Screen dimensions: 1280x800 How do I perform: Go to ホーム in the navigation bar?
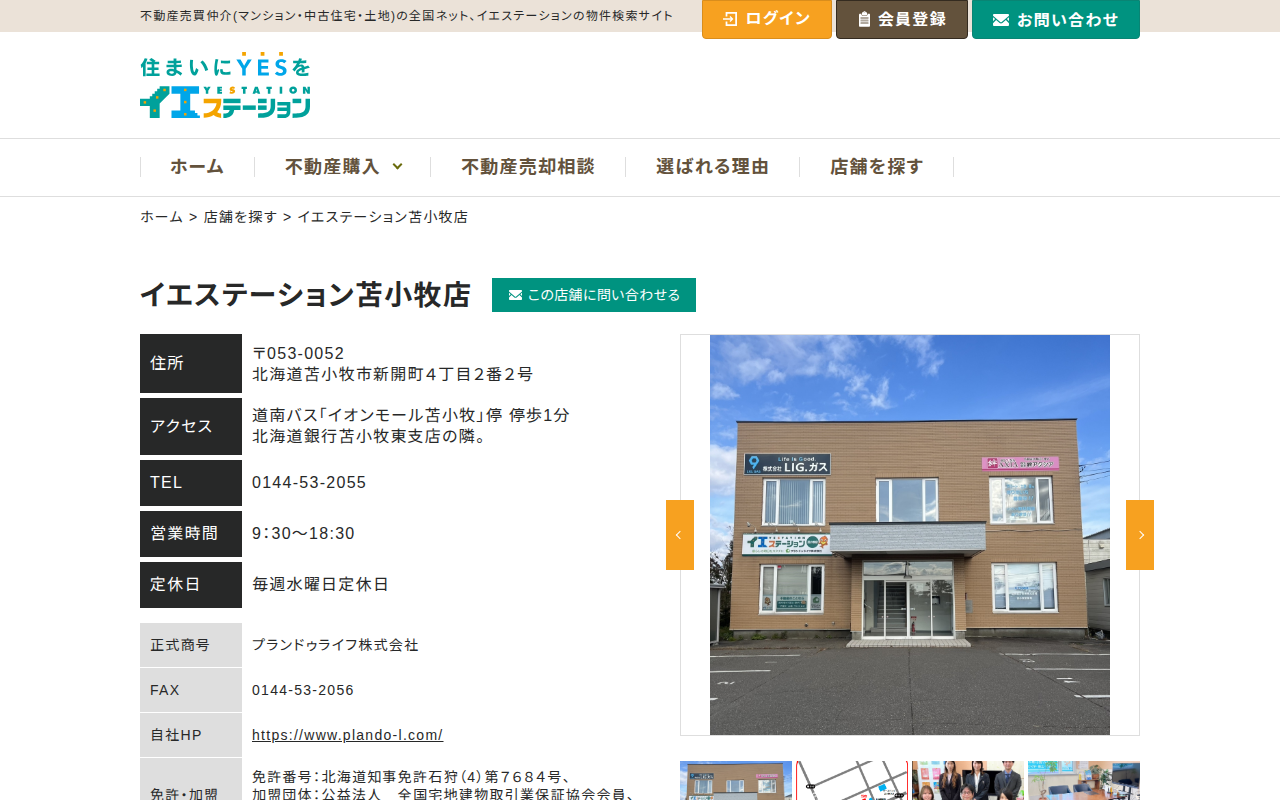[197, 167]
